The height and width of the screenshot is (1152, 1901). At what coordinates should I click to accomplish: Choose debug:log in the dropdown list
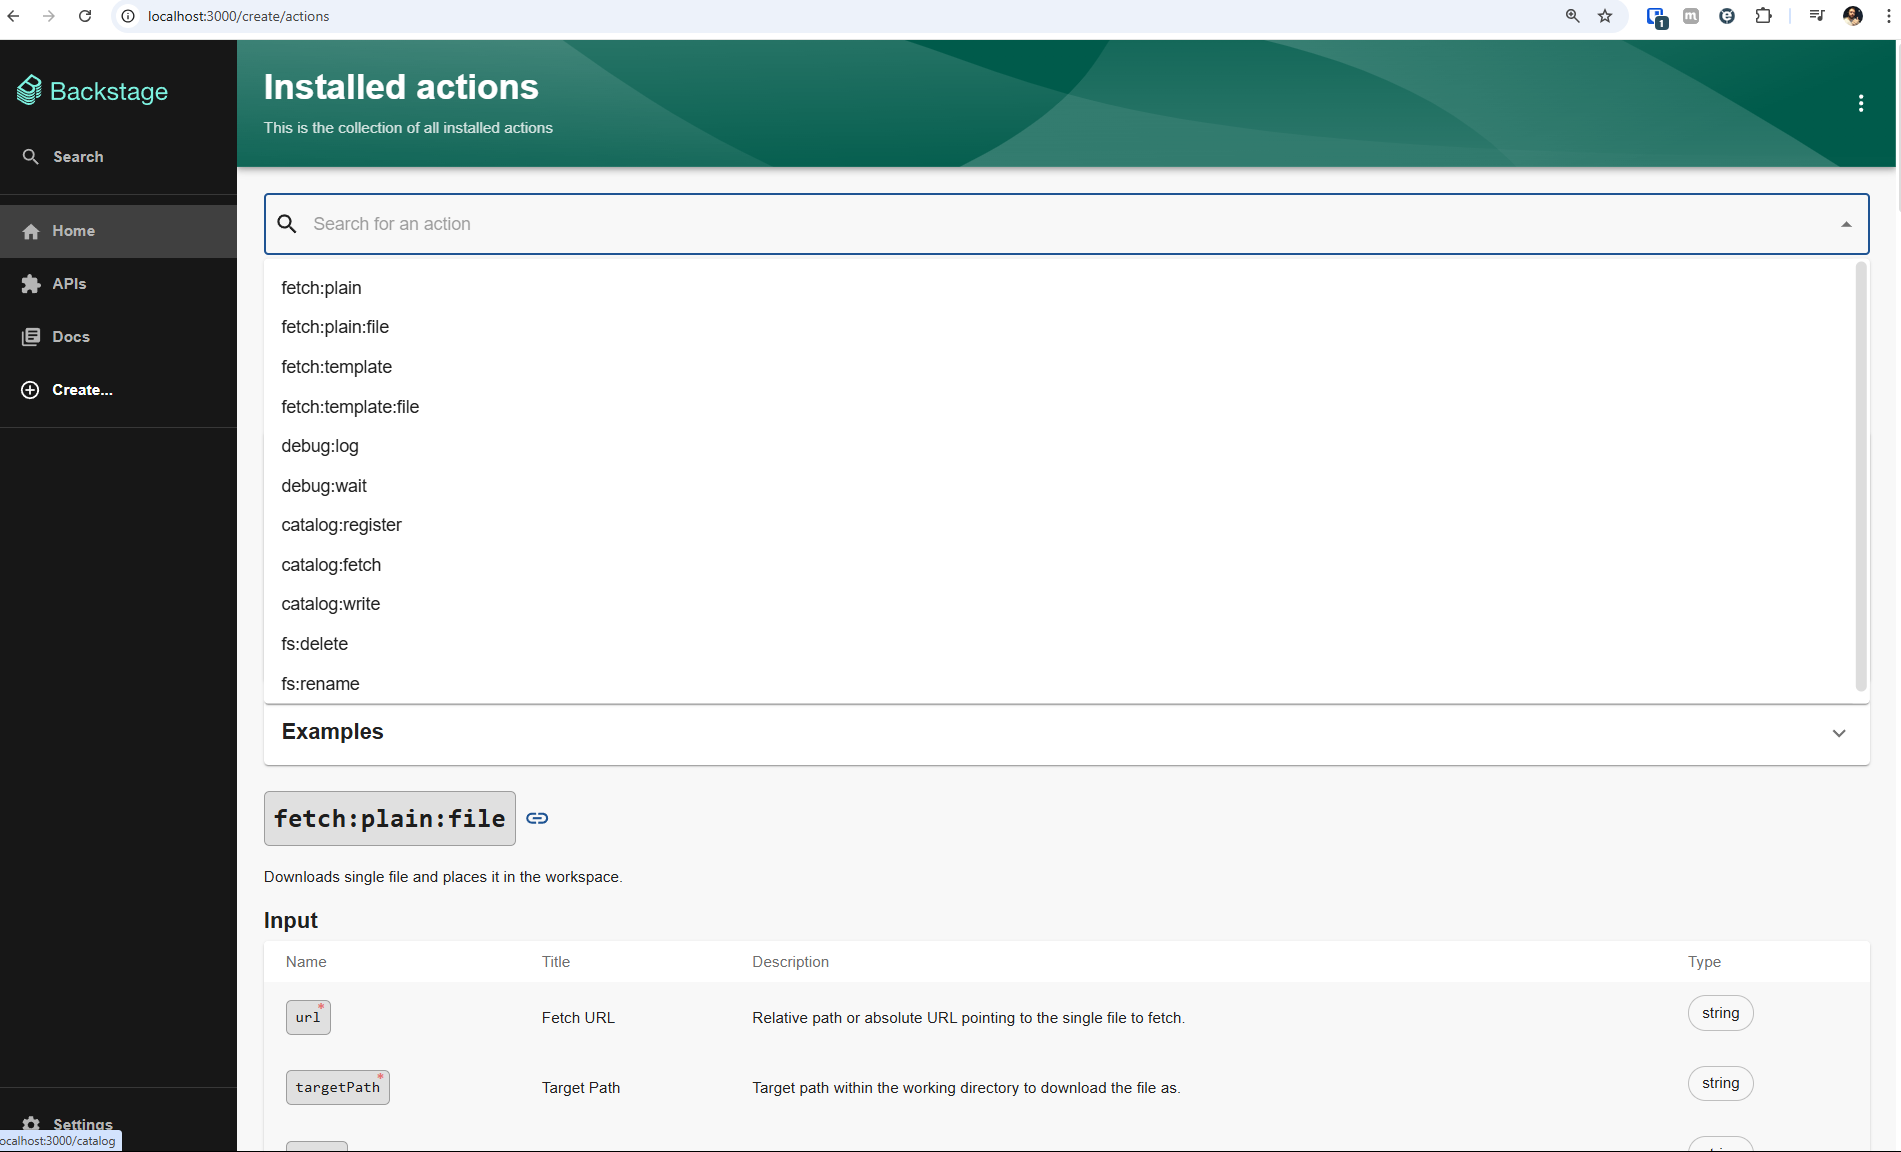(x=319, y=446)
